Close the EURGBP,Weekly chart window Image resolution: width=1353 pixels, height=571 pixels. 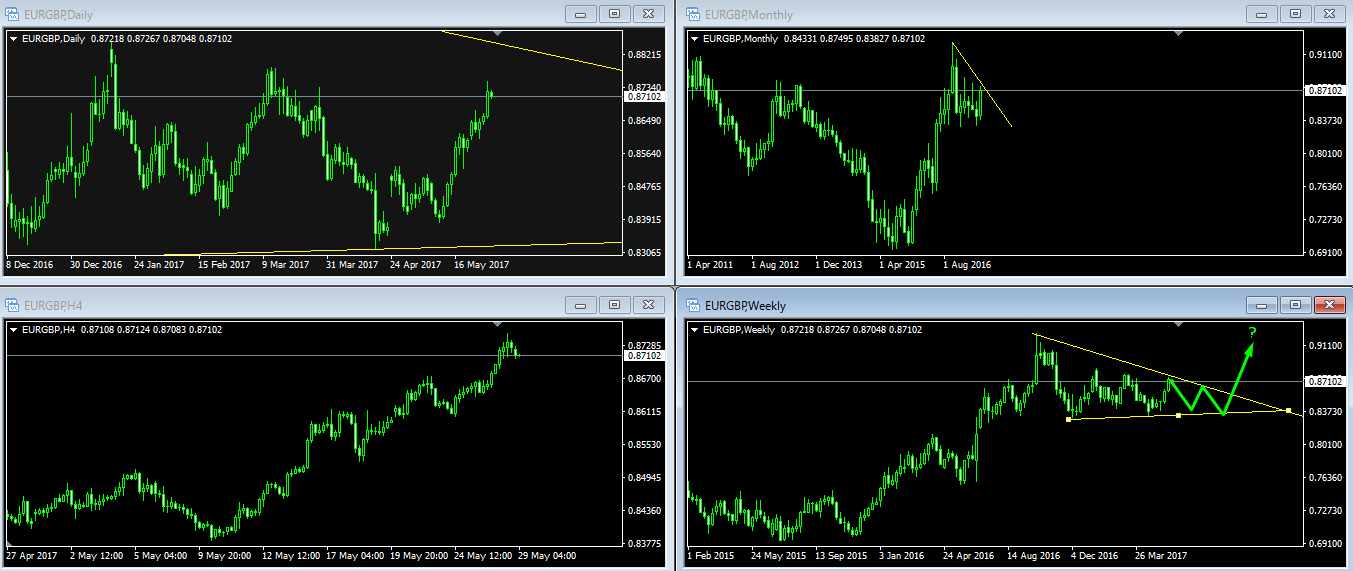coord(1329,305)
